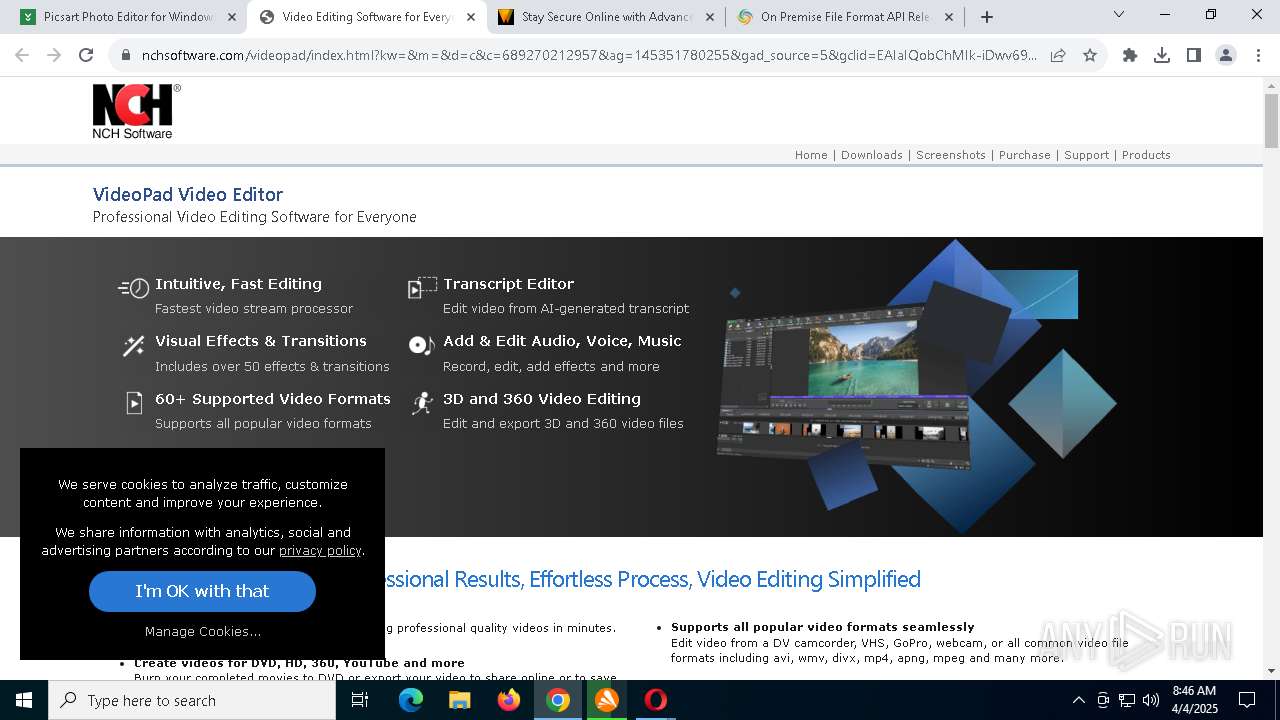Open the Chrome three-dot menu
The width and height of the screenshot is (1280, 720).
[1258, 55]
